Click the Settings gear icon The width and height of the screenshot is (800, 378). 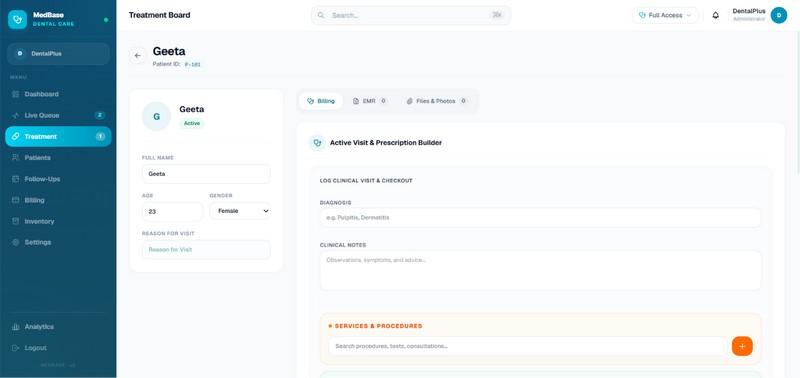click(15, 242)
